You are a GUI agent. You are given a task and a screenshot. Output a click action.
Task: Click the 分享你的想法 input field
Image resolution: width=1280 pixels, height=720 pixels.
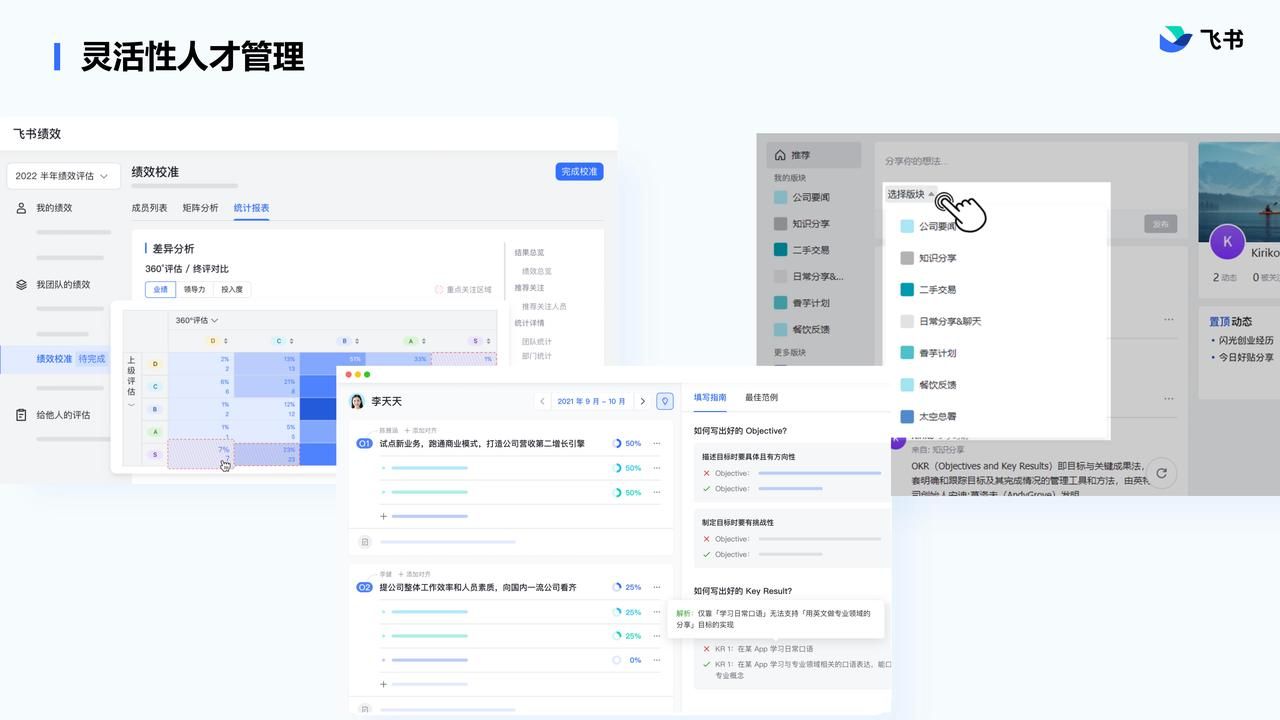[x=1030, y=161]
